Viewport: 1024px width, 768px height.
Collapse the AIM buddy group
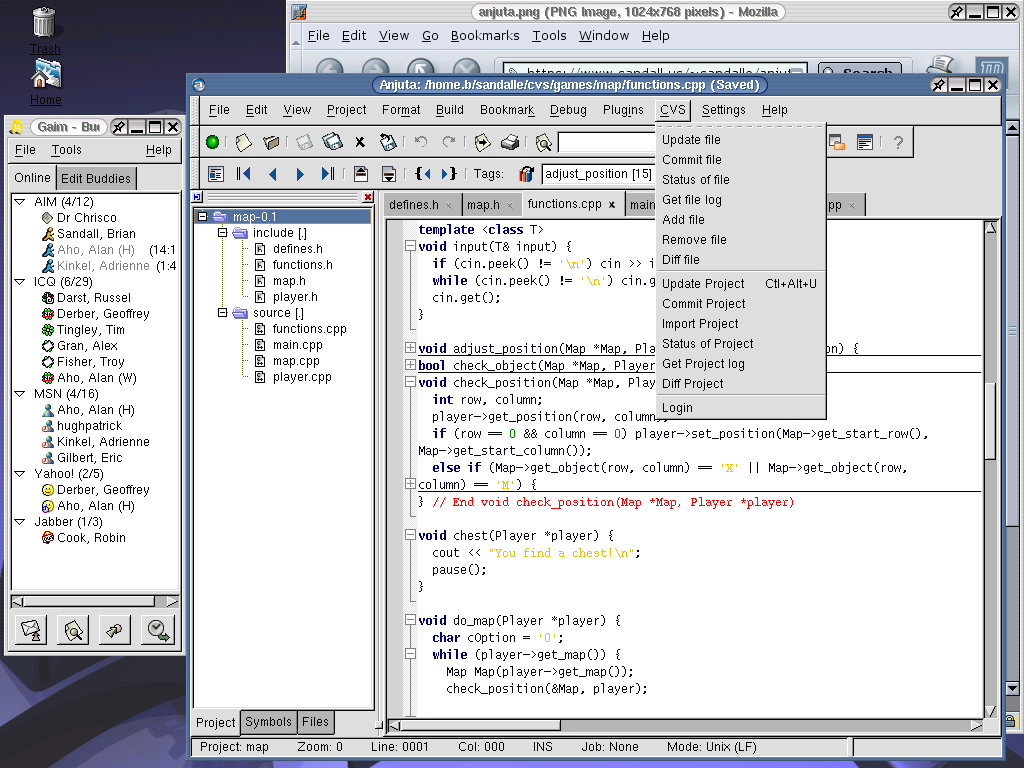[x=20, y=202]
